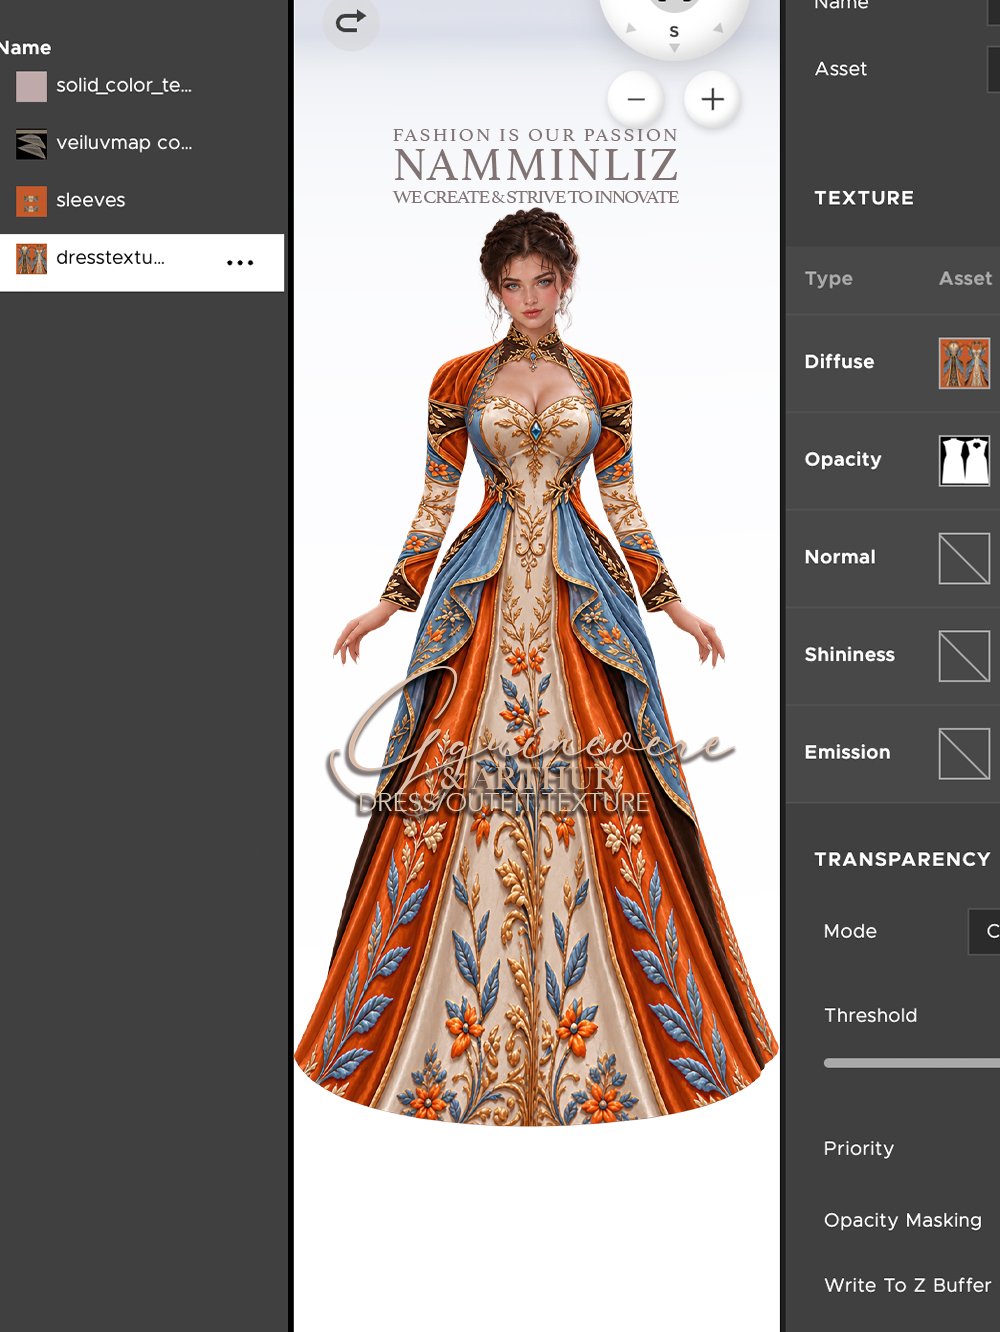Click the TEXTURE section heading
Screen dimensions: 1000x1332
864,198
